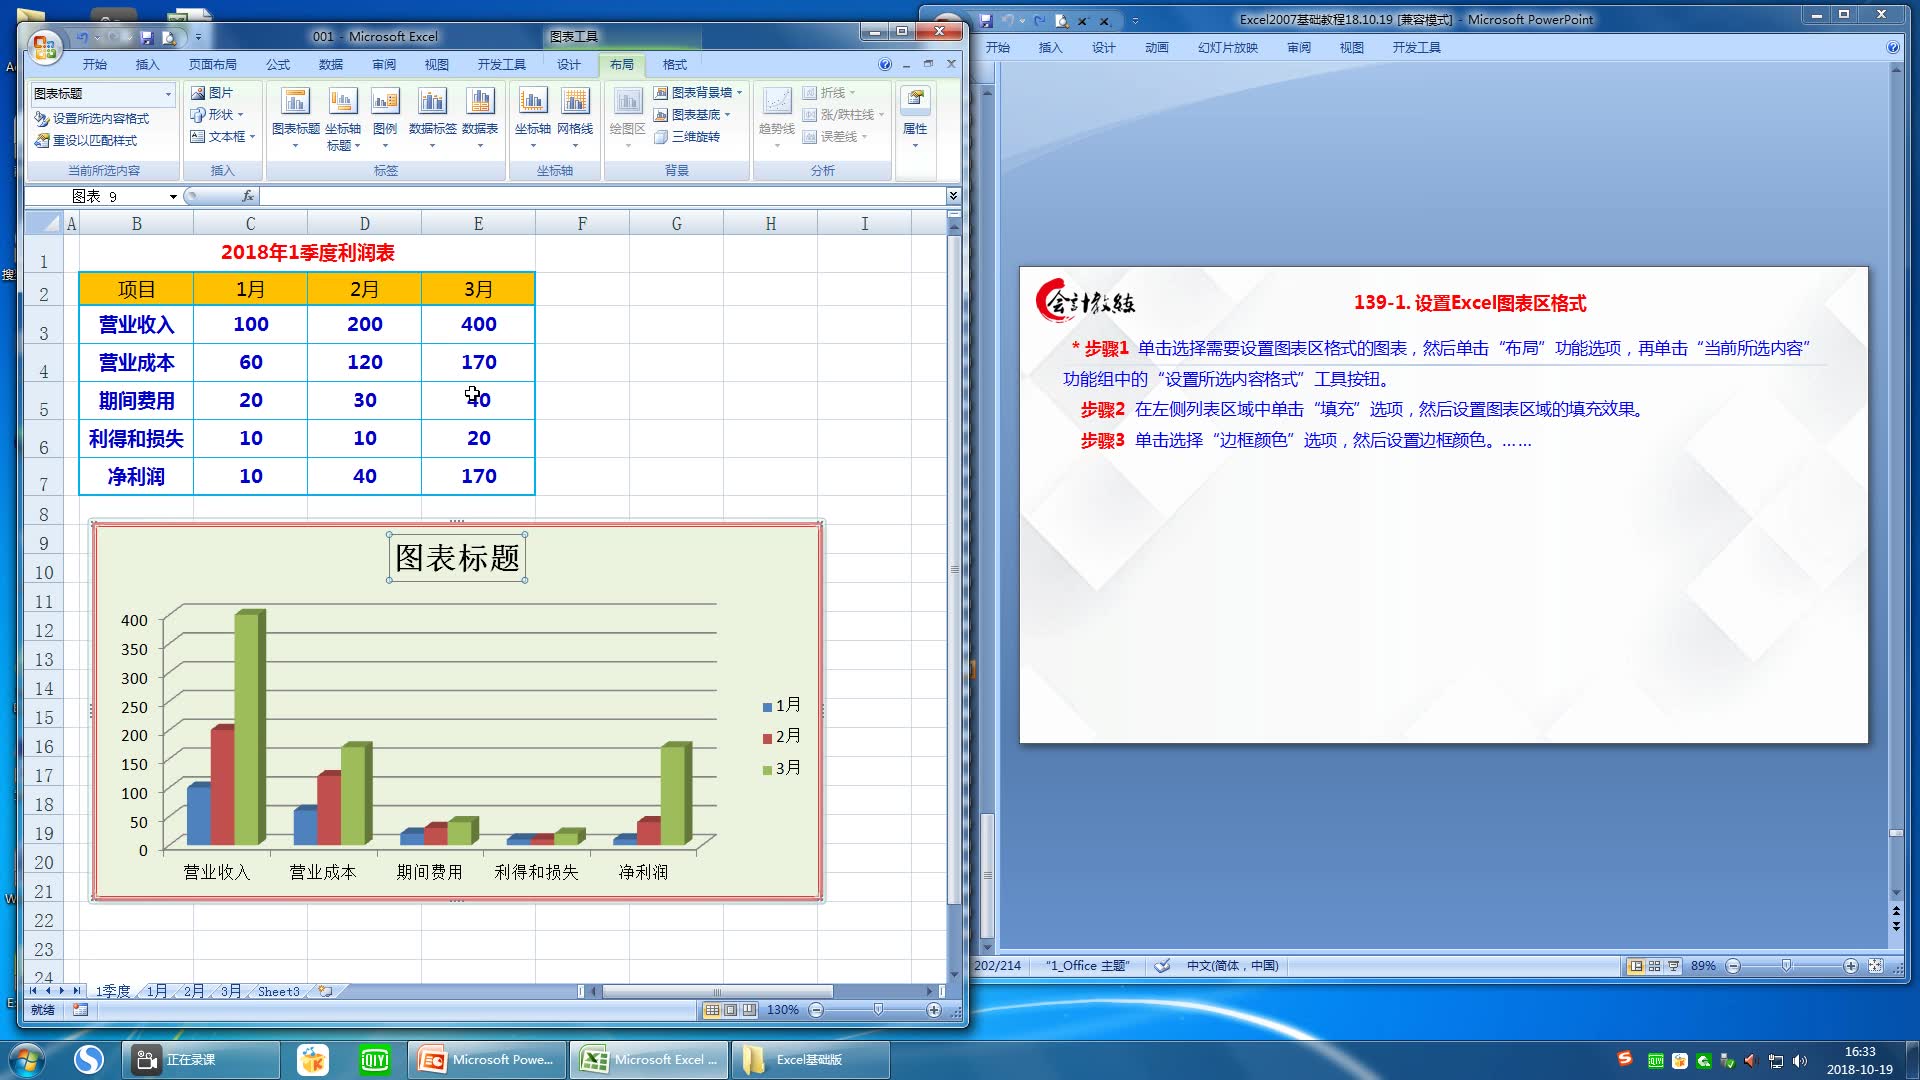Open the 图表背景墙 dropdown arrow
1920x1080 pixels.
[x=739, y=93]
